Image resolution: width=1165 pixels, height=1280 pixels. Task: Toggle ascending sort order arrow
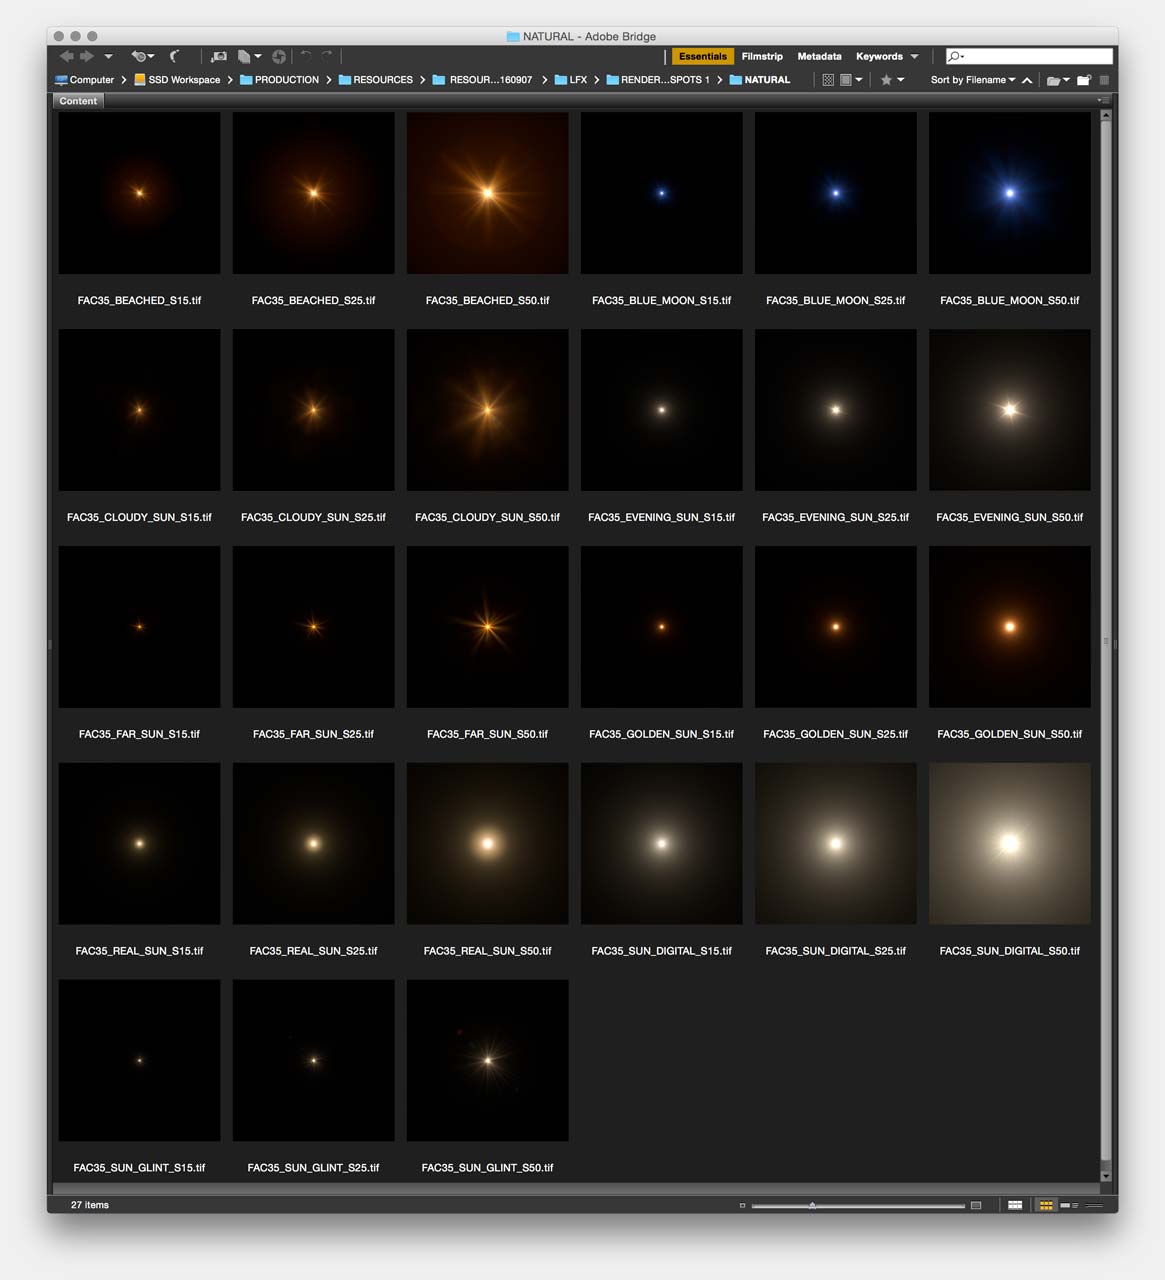coord(1027,80)
